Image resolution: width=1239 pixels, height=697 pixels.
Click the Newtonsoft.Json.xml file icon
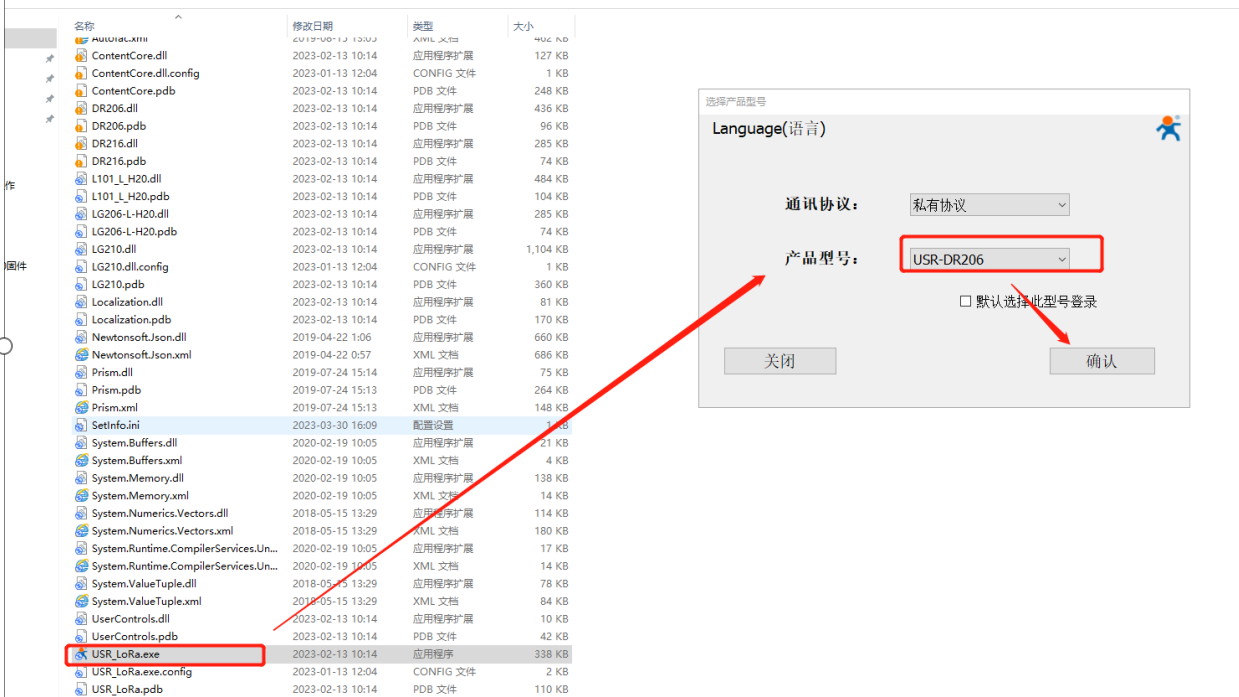pos(82,355)
